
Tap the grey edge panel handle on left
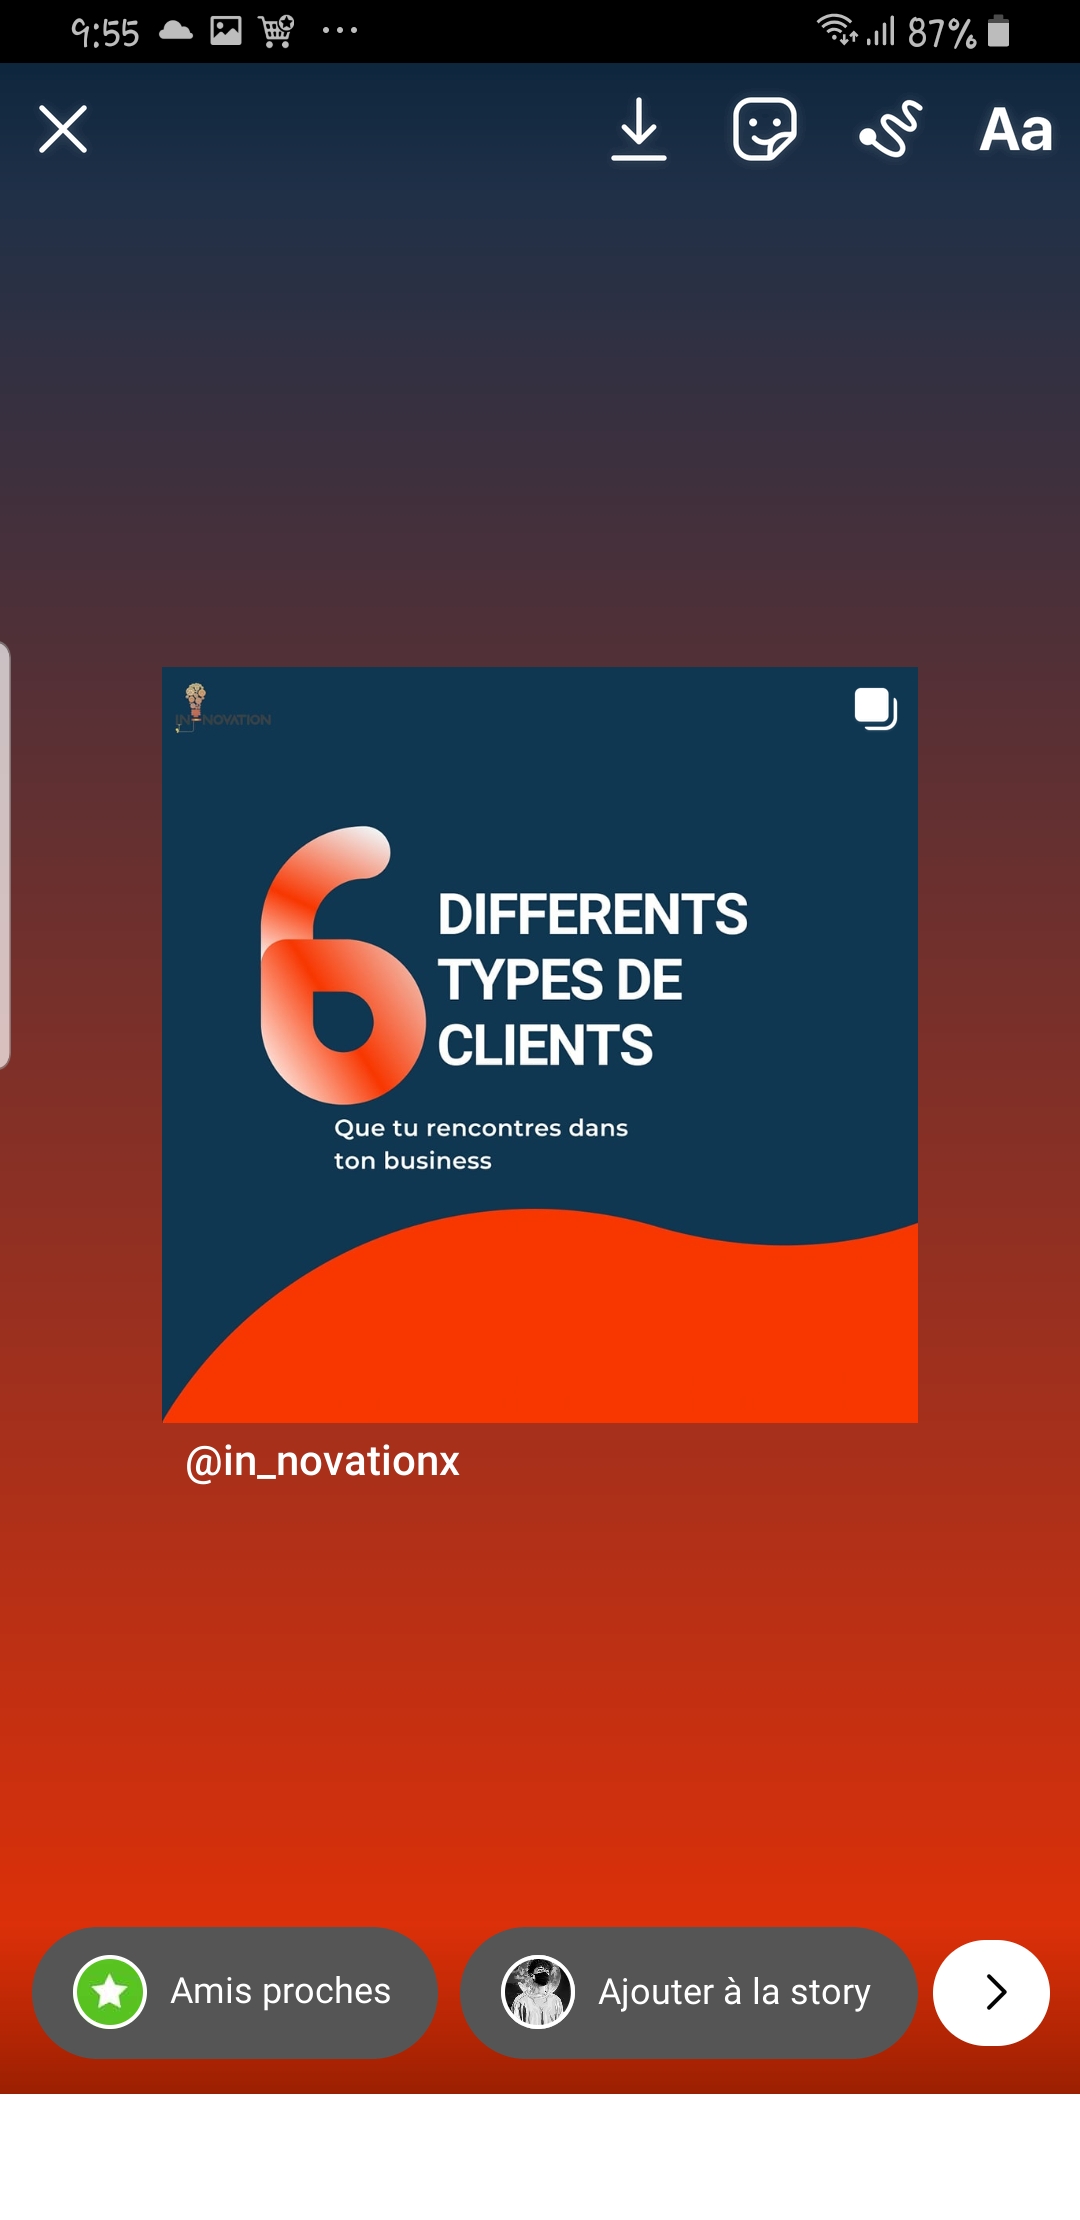click(x=5, y=855)
